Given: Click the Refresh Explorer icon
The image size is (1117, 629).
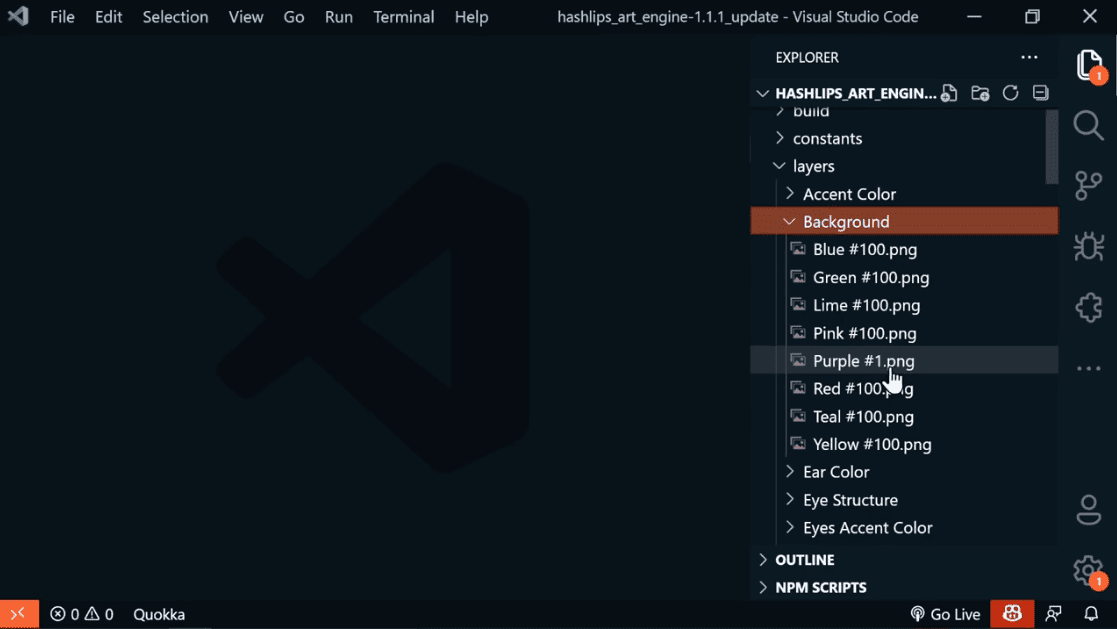Looking at the screenshot, I should pos(1010,93).
